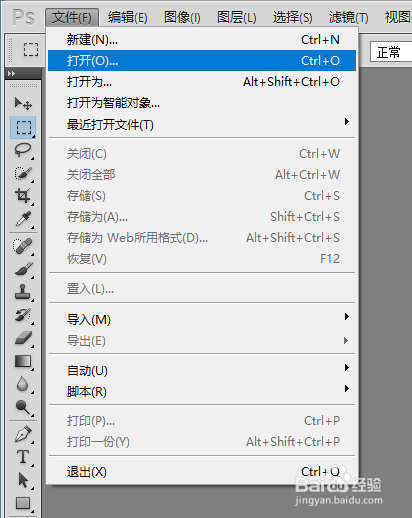Viewport: 412px width, 518px height.
Task: Select the Pen tool
Action: (23, 434)
